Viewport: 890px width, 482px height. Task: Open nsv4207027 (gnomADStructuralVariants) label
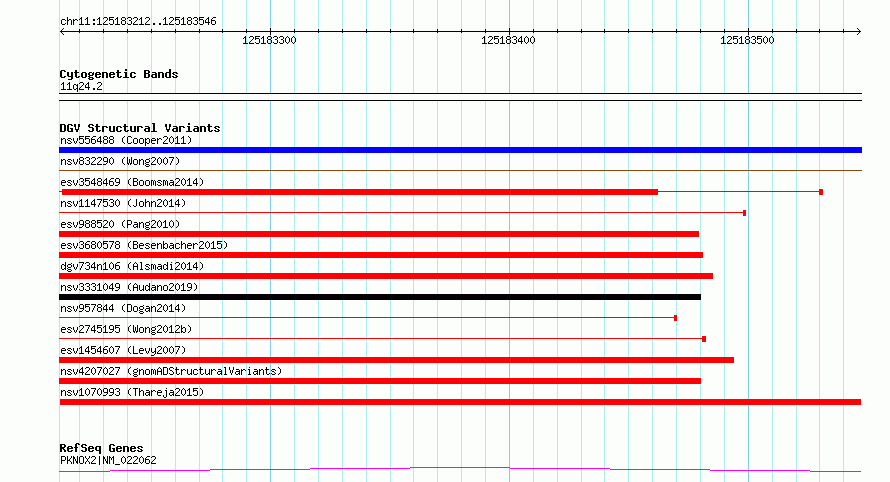click(x=171, y=371)
